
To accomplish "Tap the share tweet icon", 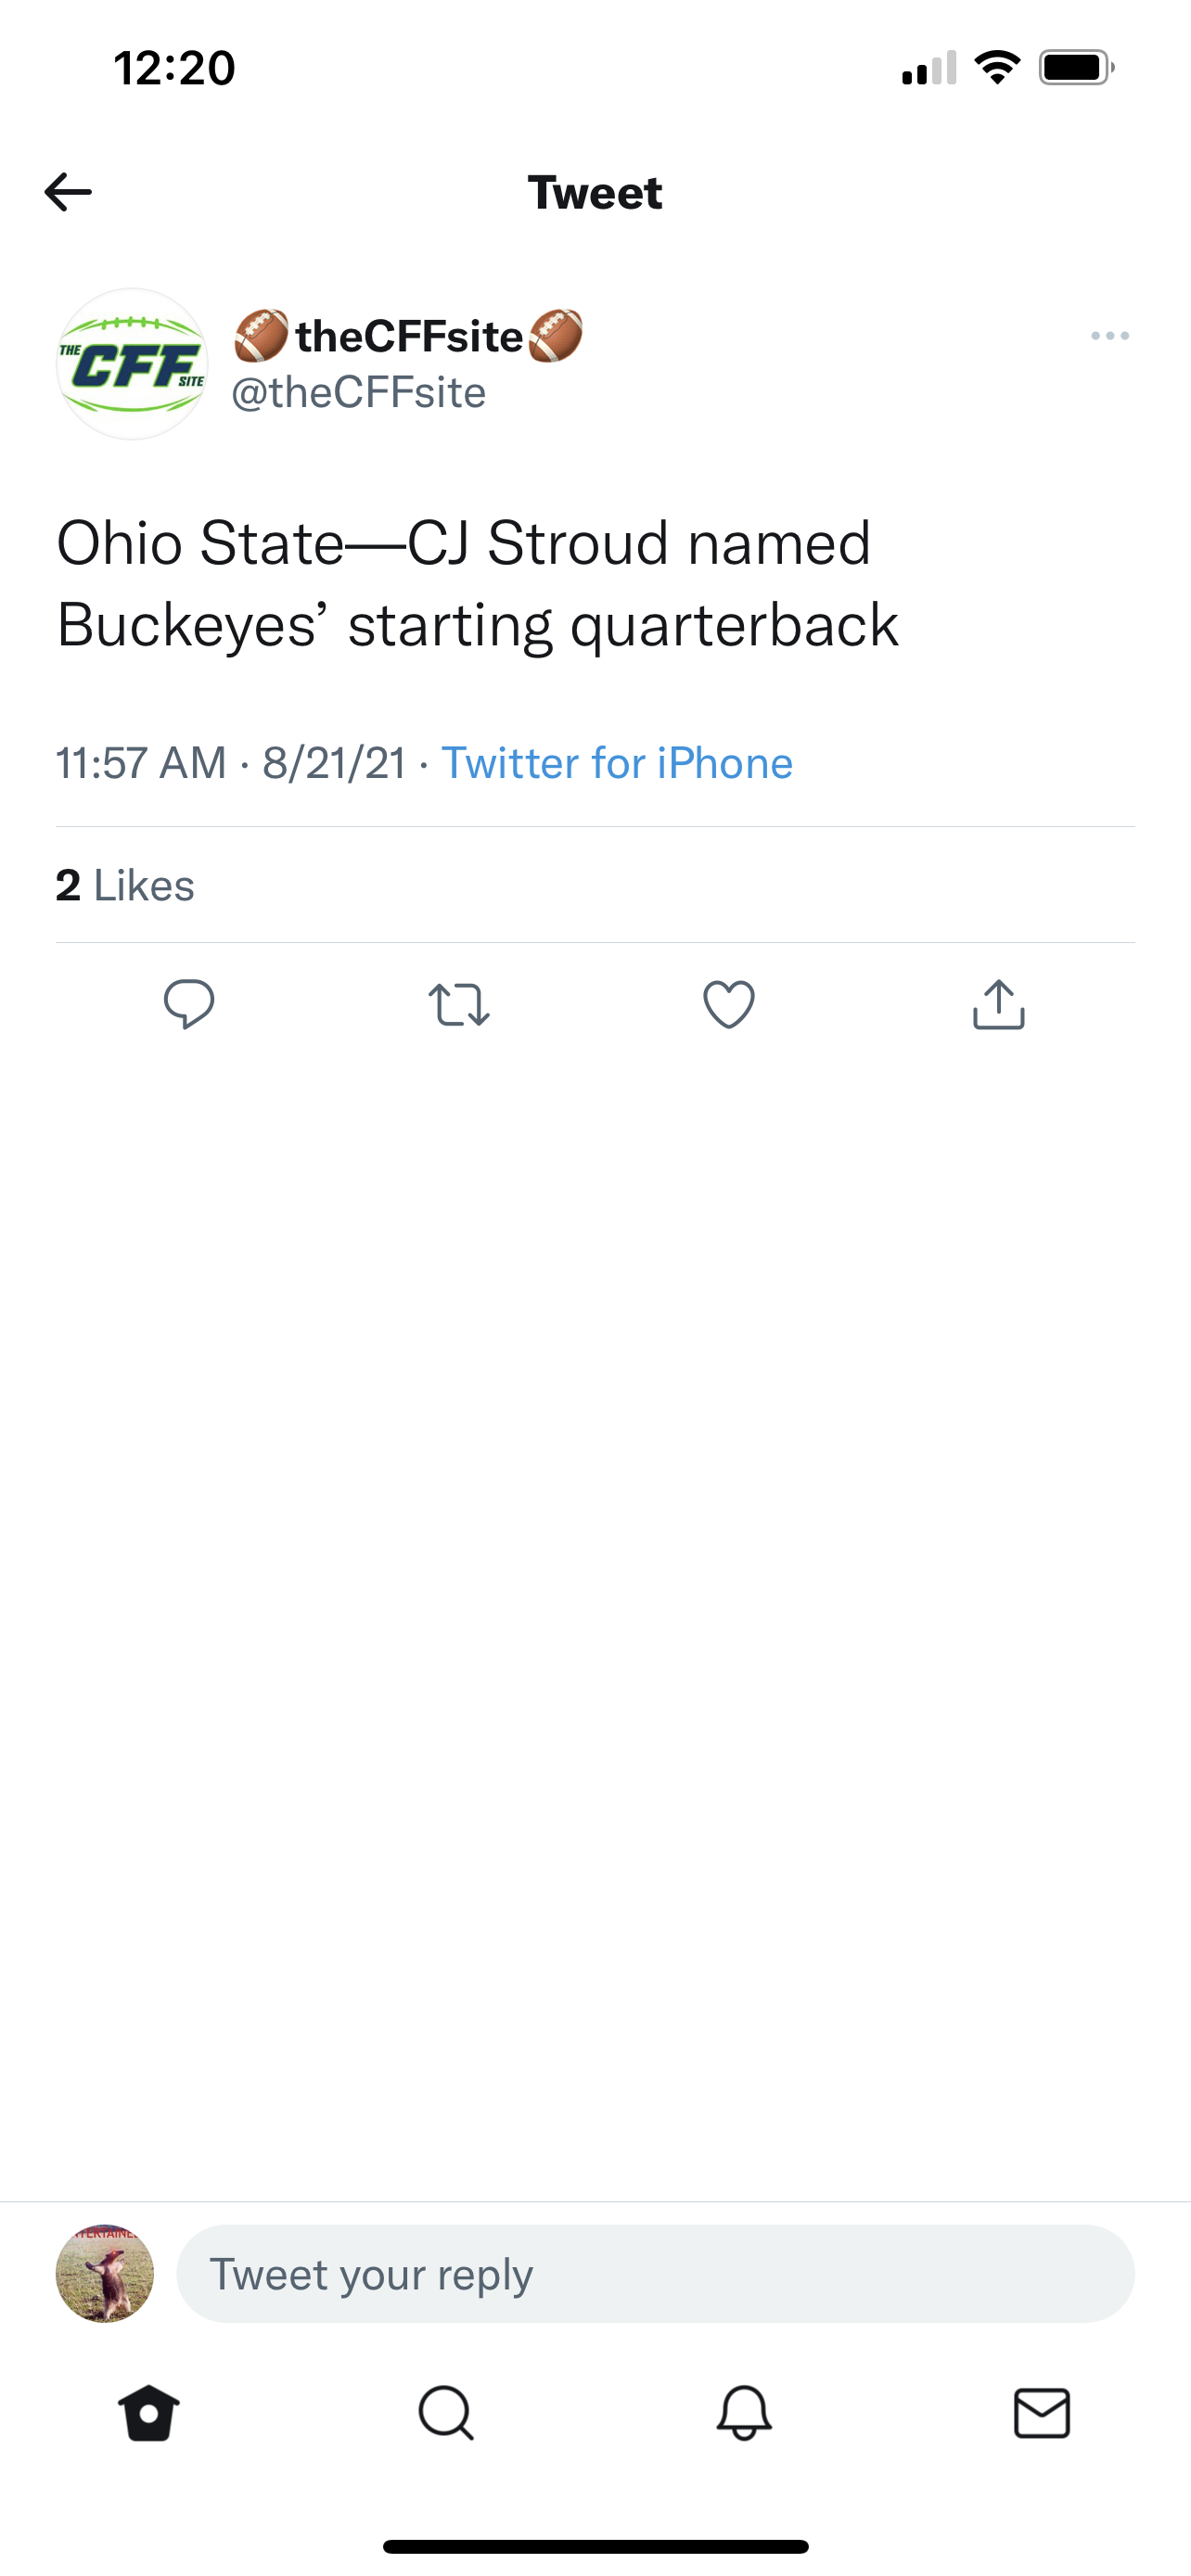I will (999, 1004).
